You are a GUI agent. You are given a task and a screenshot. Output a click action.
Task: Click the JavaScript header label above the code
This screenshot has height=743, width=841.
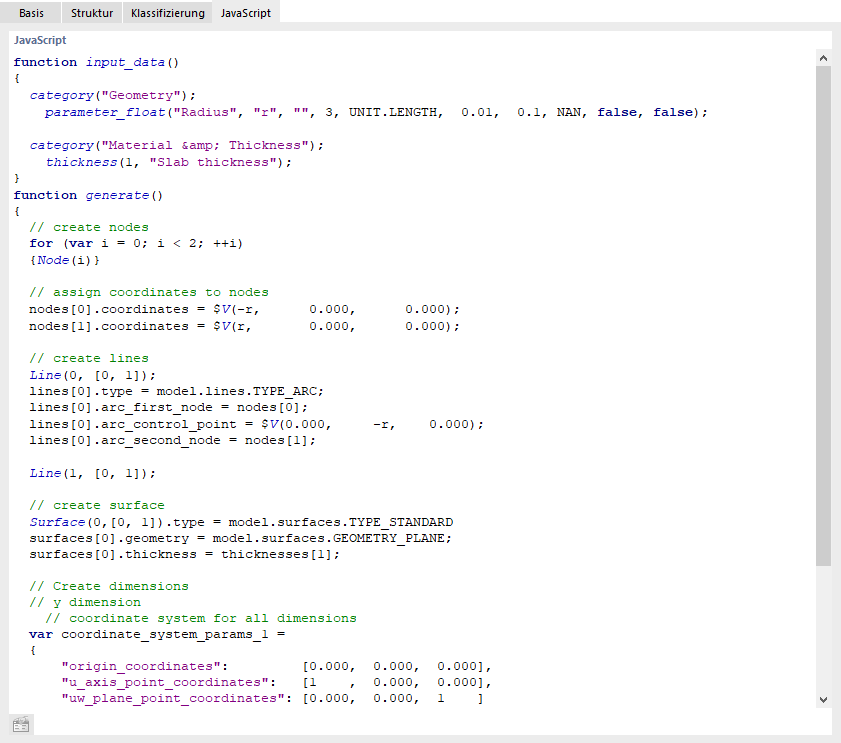click(x=40, y=39)
